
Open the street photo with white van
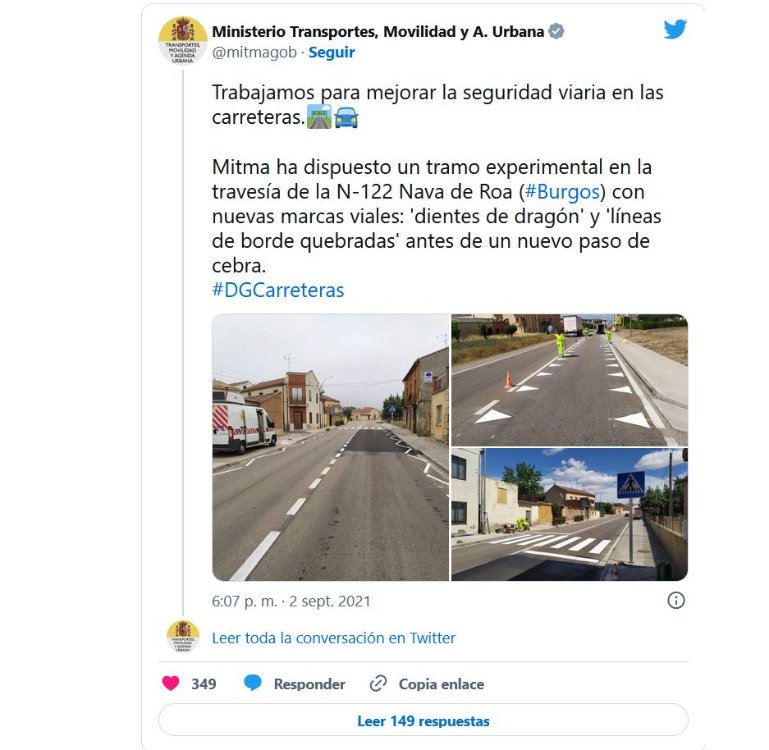coord(331,447)
